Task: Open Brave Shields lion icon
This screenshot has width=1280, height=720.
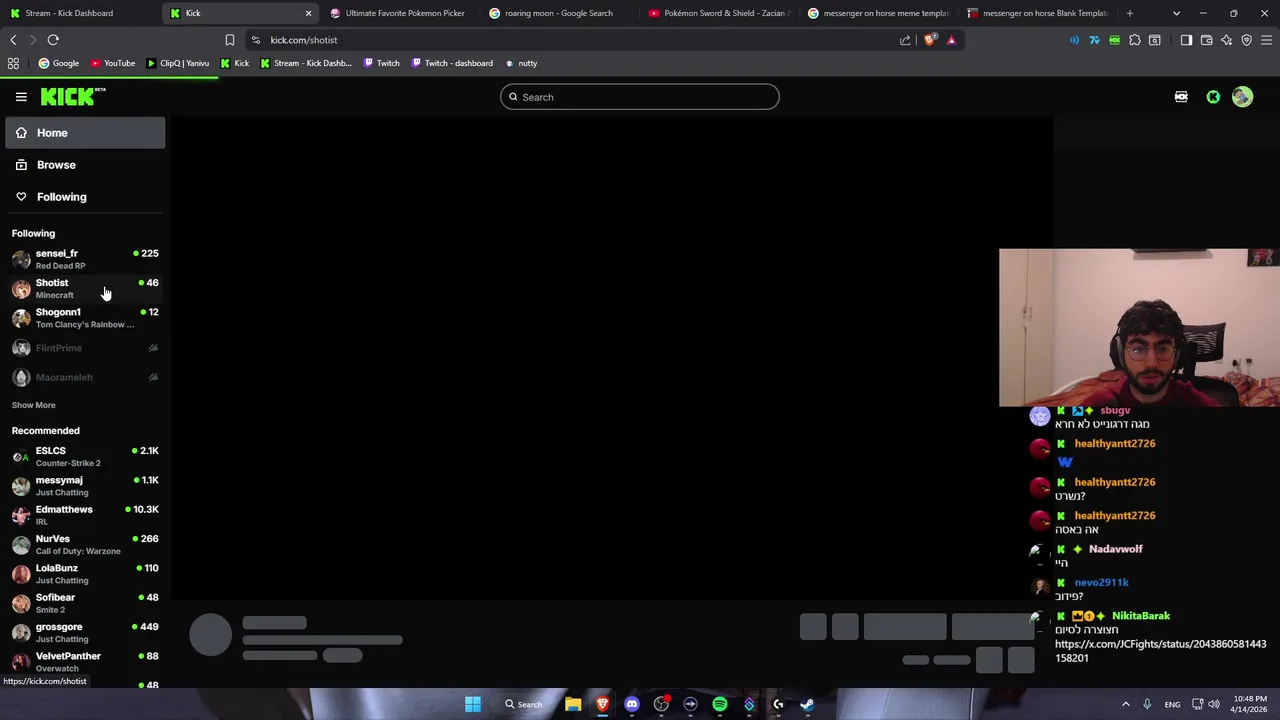Action: (x=931, y=40)
